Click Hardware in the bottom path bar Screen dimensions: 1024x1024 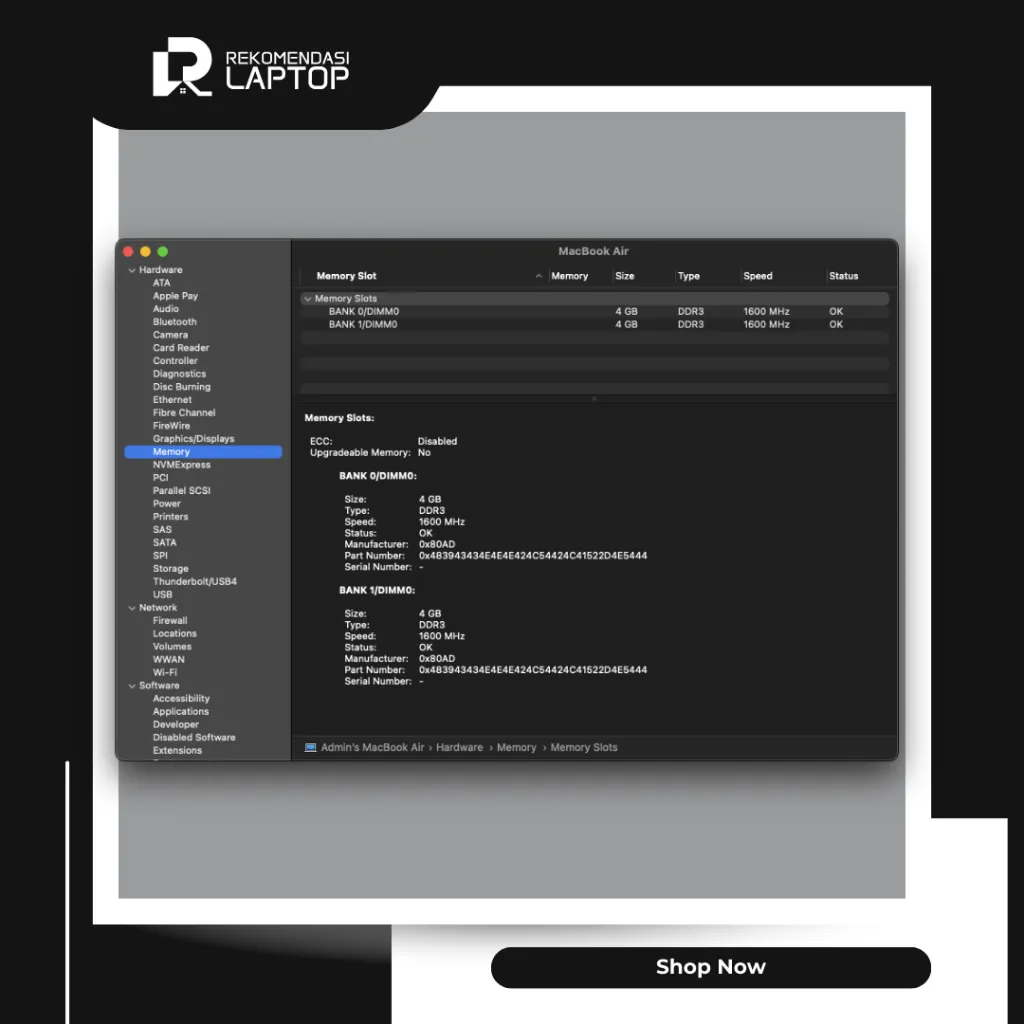pyautogui.click(x=459, y=747)
